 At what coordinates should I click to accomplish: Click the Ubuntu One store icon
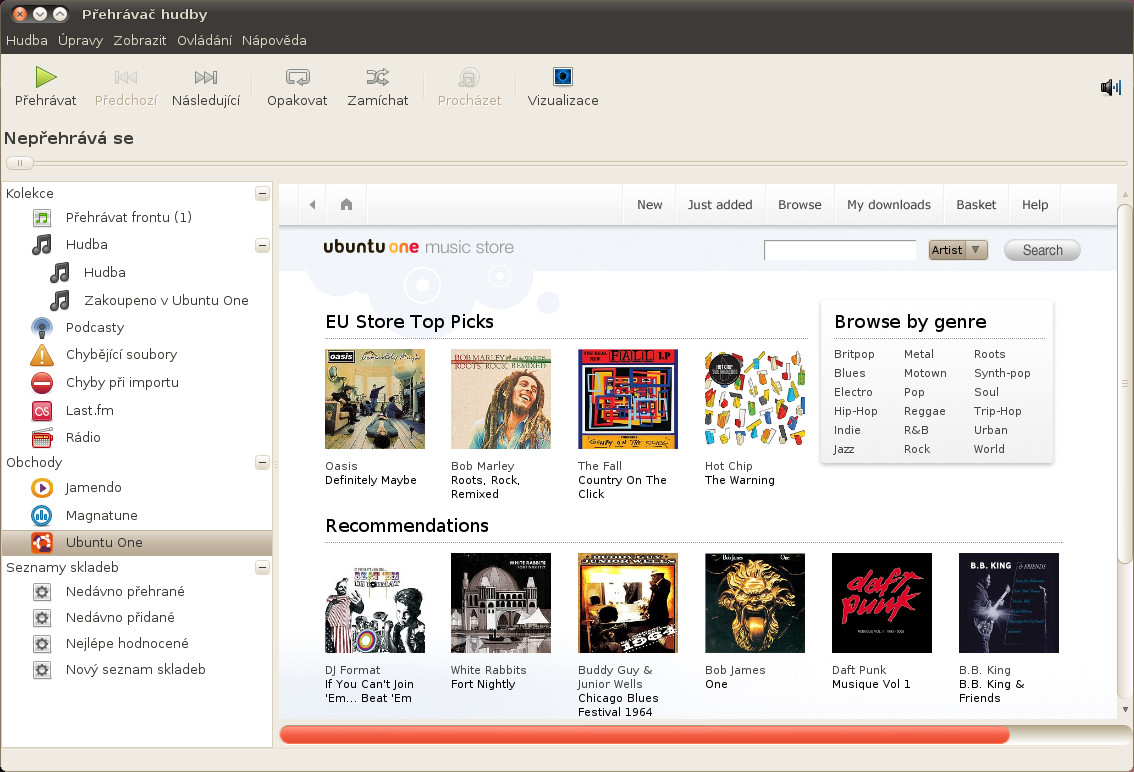[x=42, y=543]
